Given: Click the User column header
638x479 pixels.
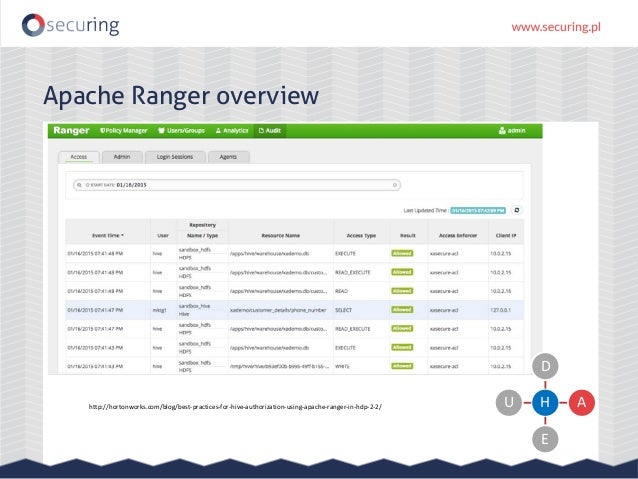Looking at the screenshot, I should (163, 236).
